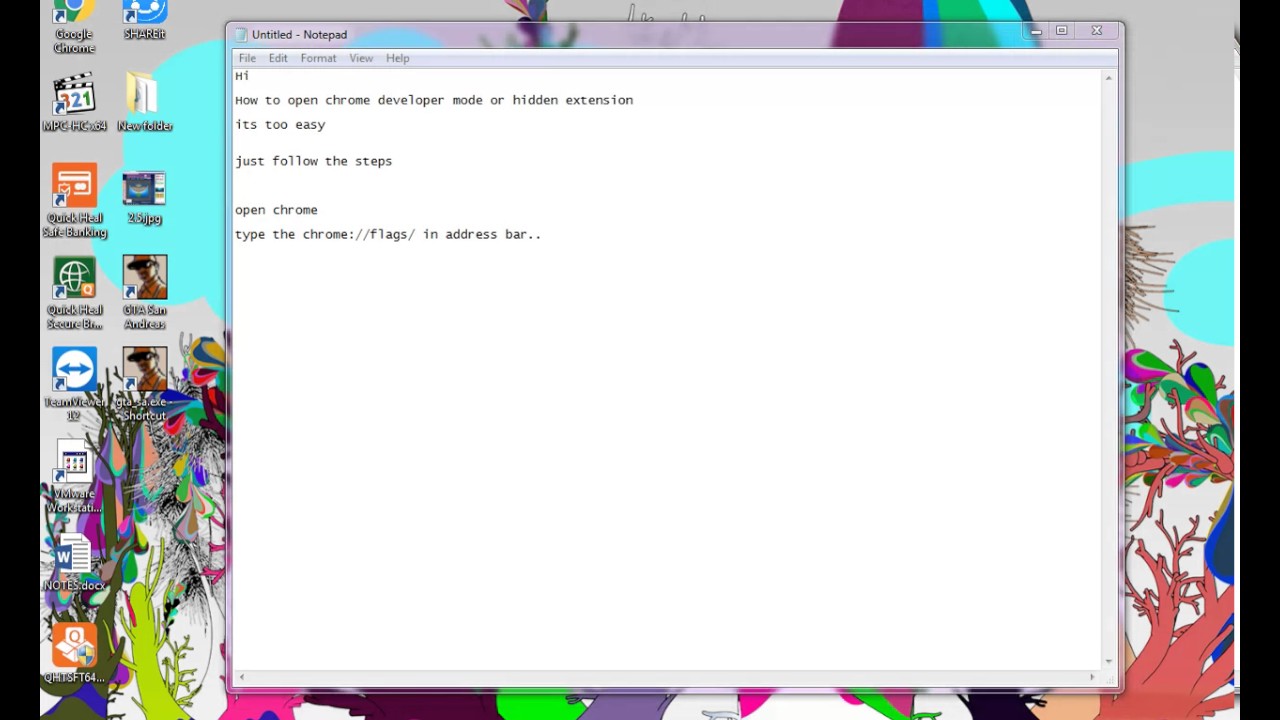Click the 'chrome://flags/' text in the editor
This screenshot has height=720, width=1280.
(359, 234)
